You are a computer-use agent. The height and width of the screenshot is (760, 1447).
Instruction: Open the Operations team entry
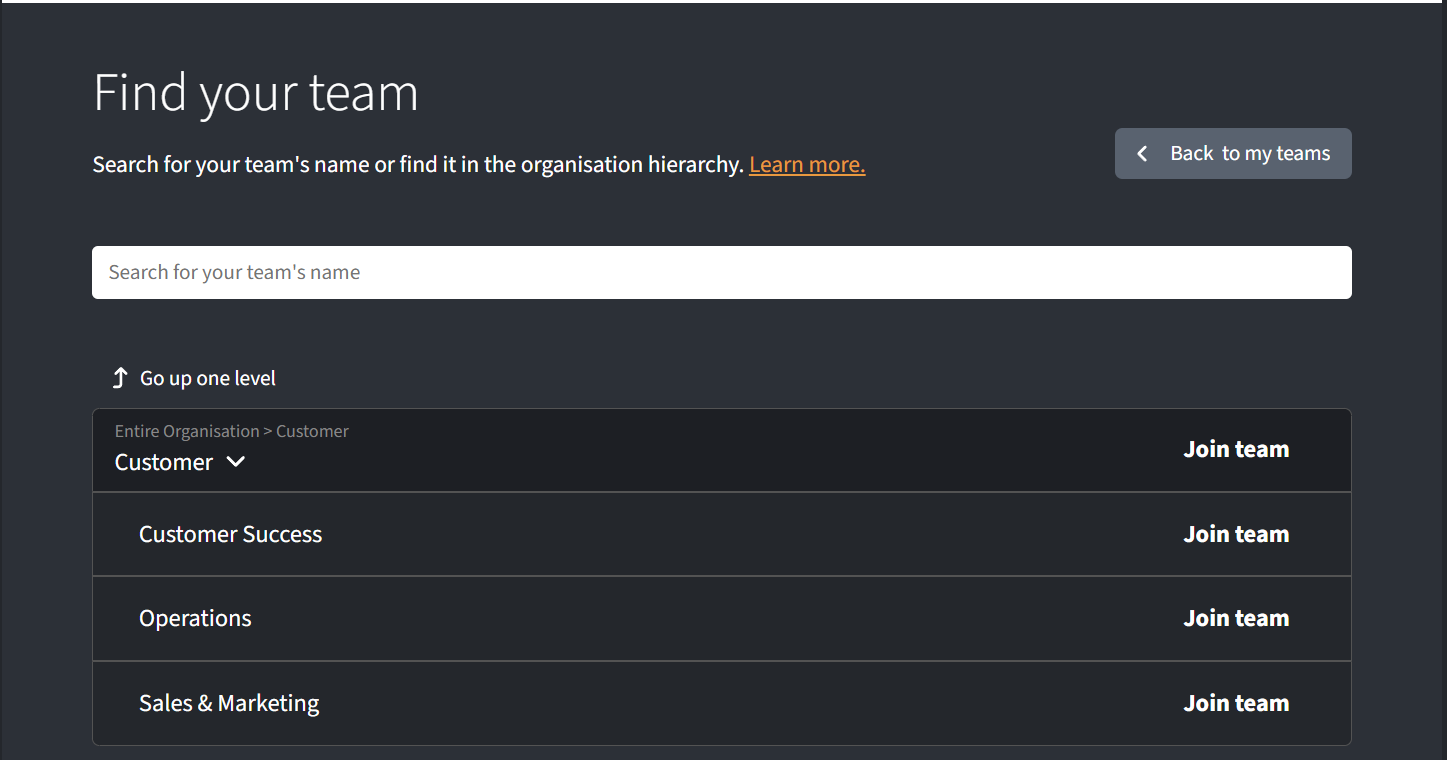pos(195,618)
